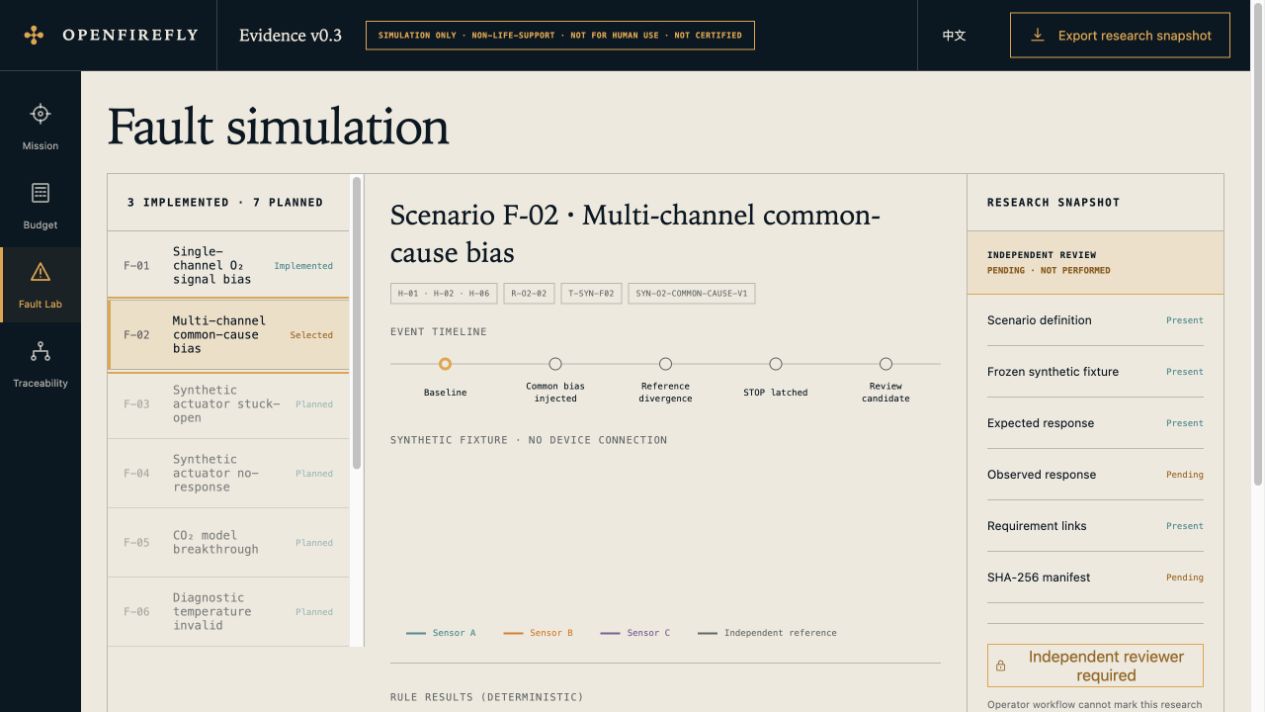The width and height of the screenshot is (1265, 712).
Task: Click the scenario list scrollbar
Action: click(357, 324)
